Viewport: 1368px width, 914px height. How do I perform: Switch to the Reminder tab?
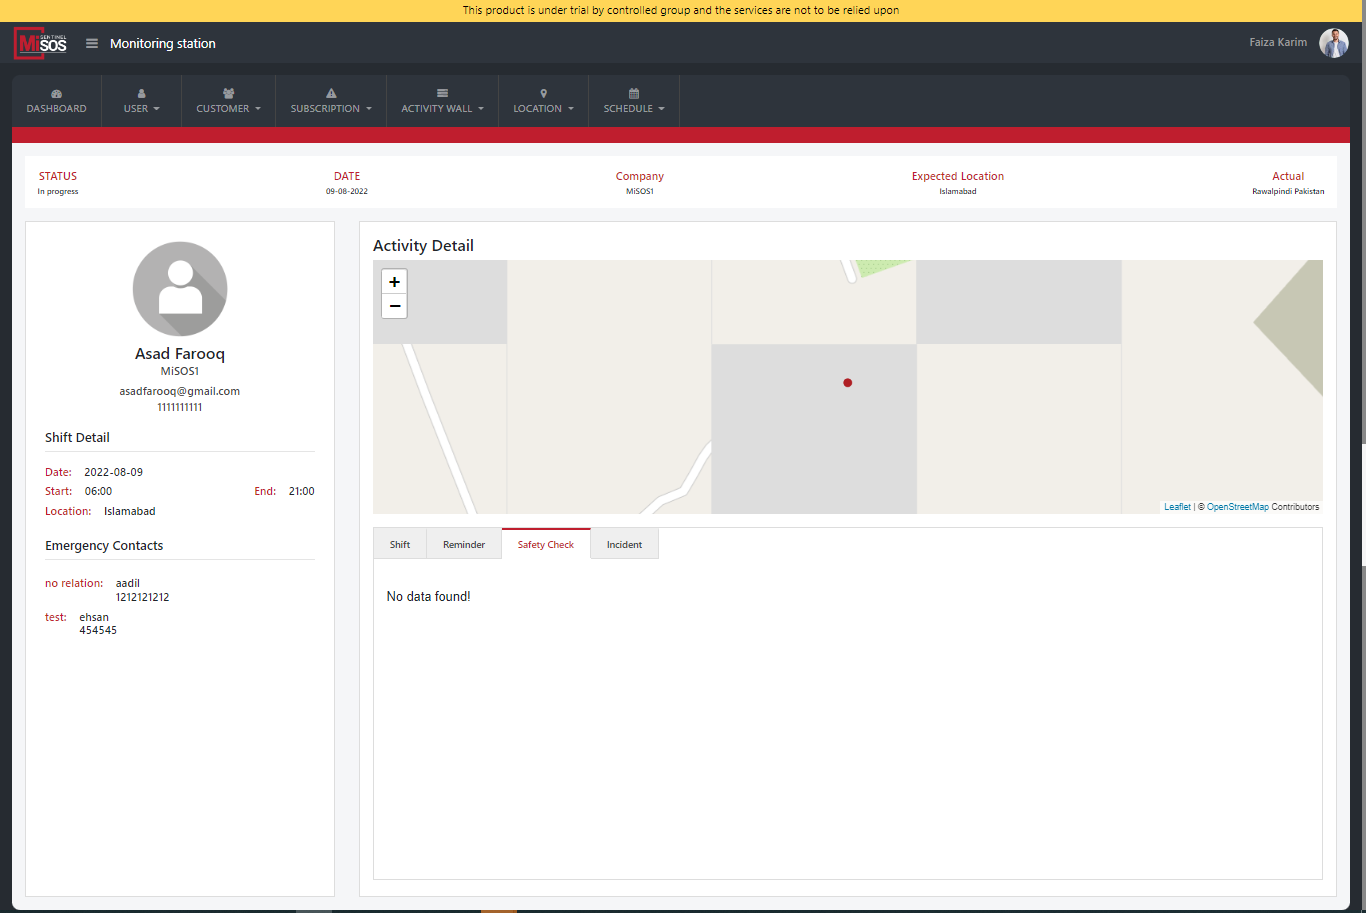pyautogui.click(x=464, y=545)
